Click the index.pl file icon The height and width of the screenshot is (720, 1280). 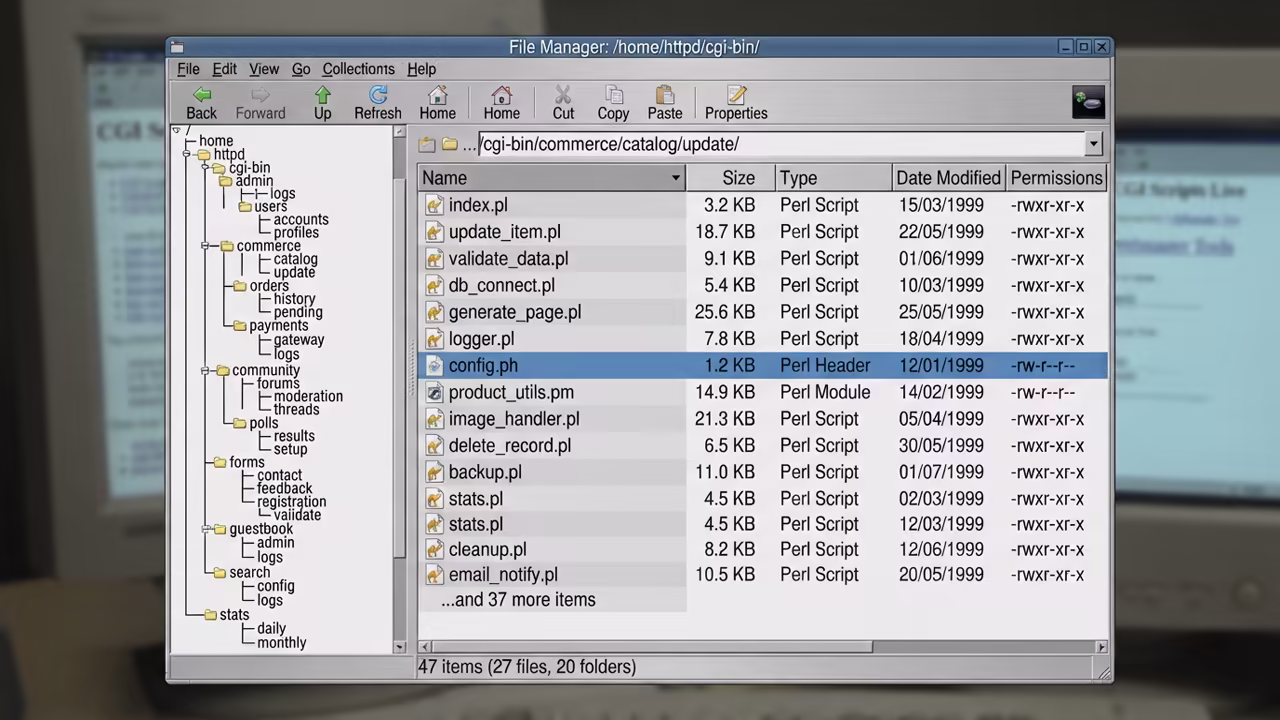pos(434,205)
